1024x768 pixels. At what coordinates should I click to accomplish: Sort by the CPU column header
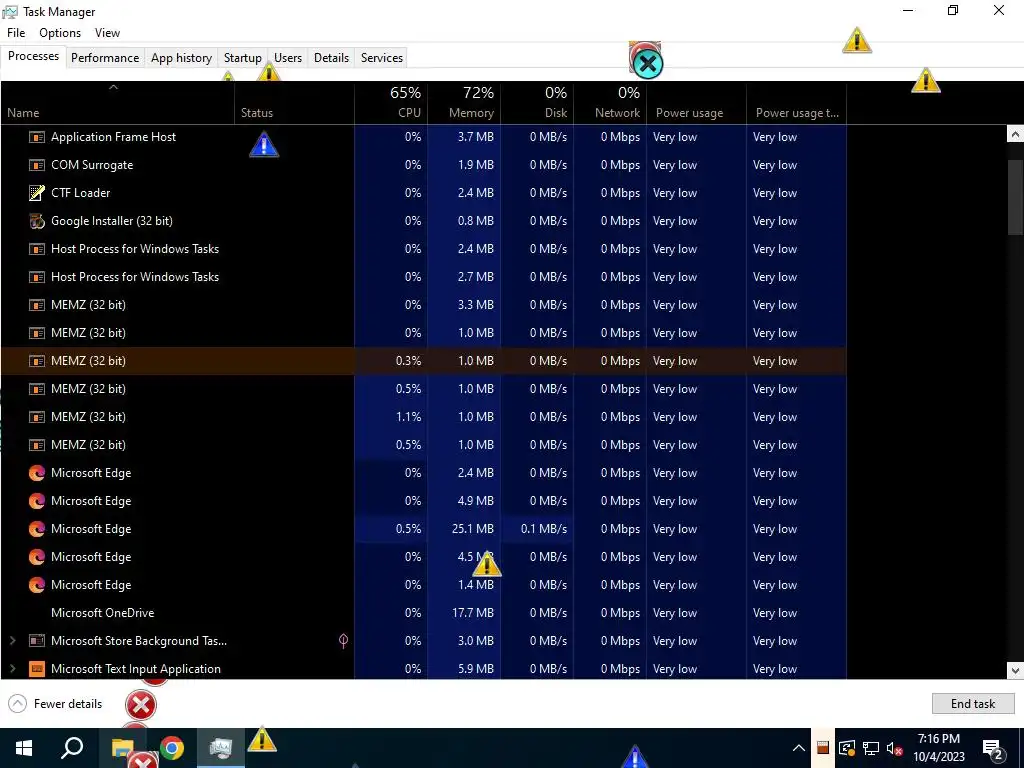tap(391, 103)
